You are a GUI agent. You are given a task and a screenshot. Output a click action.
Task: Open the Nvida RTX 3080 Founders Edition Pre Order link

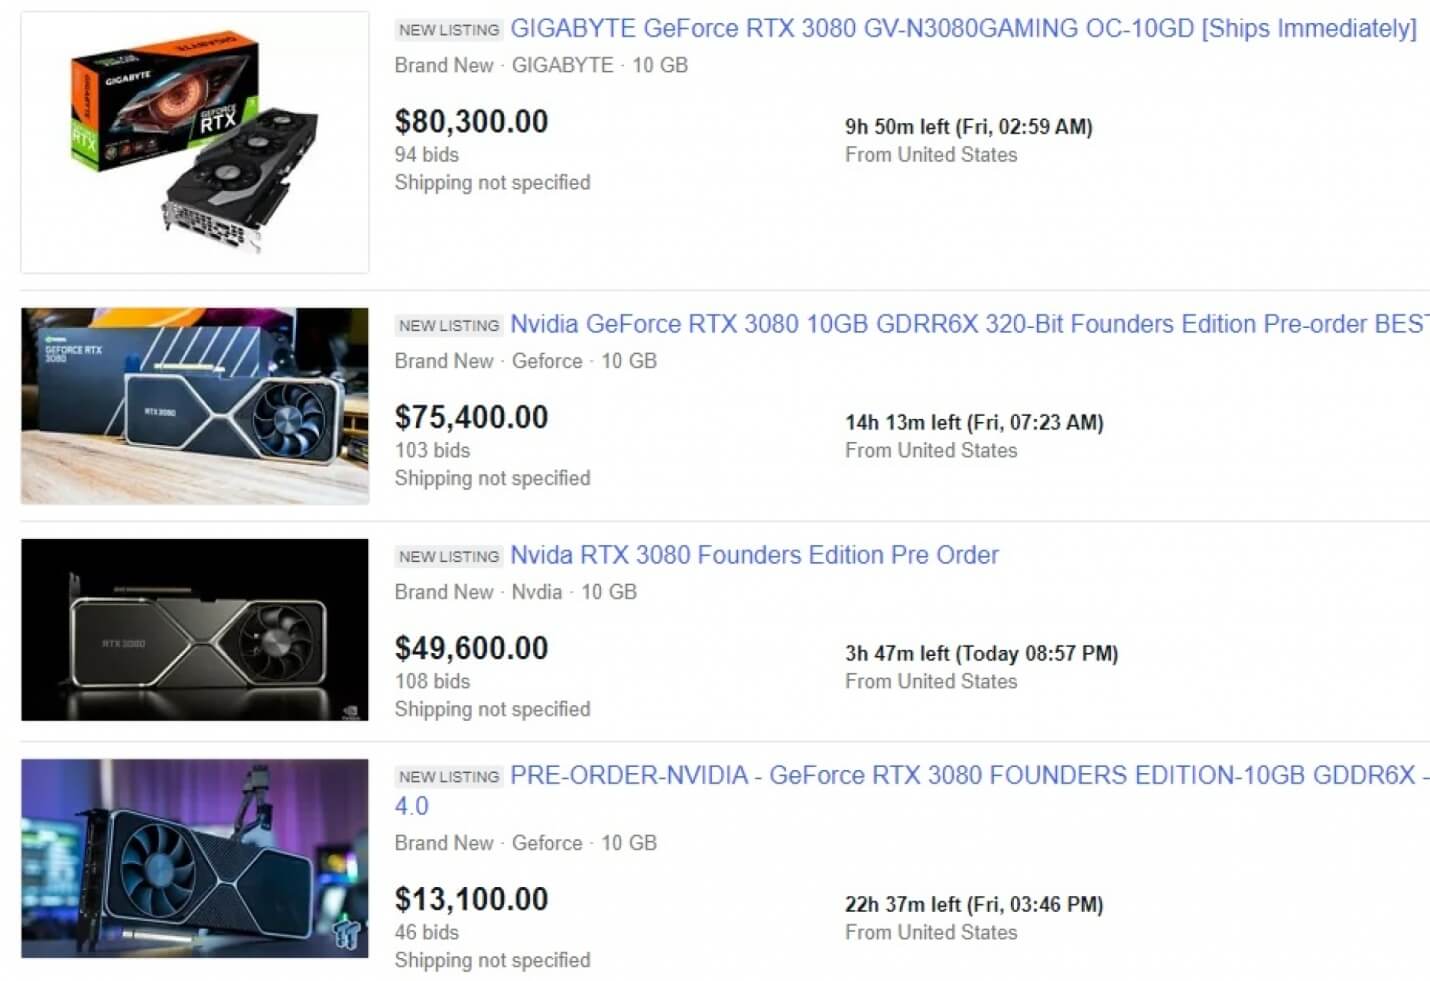tap(754, 555)
